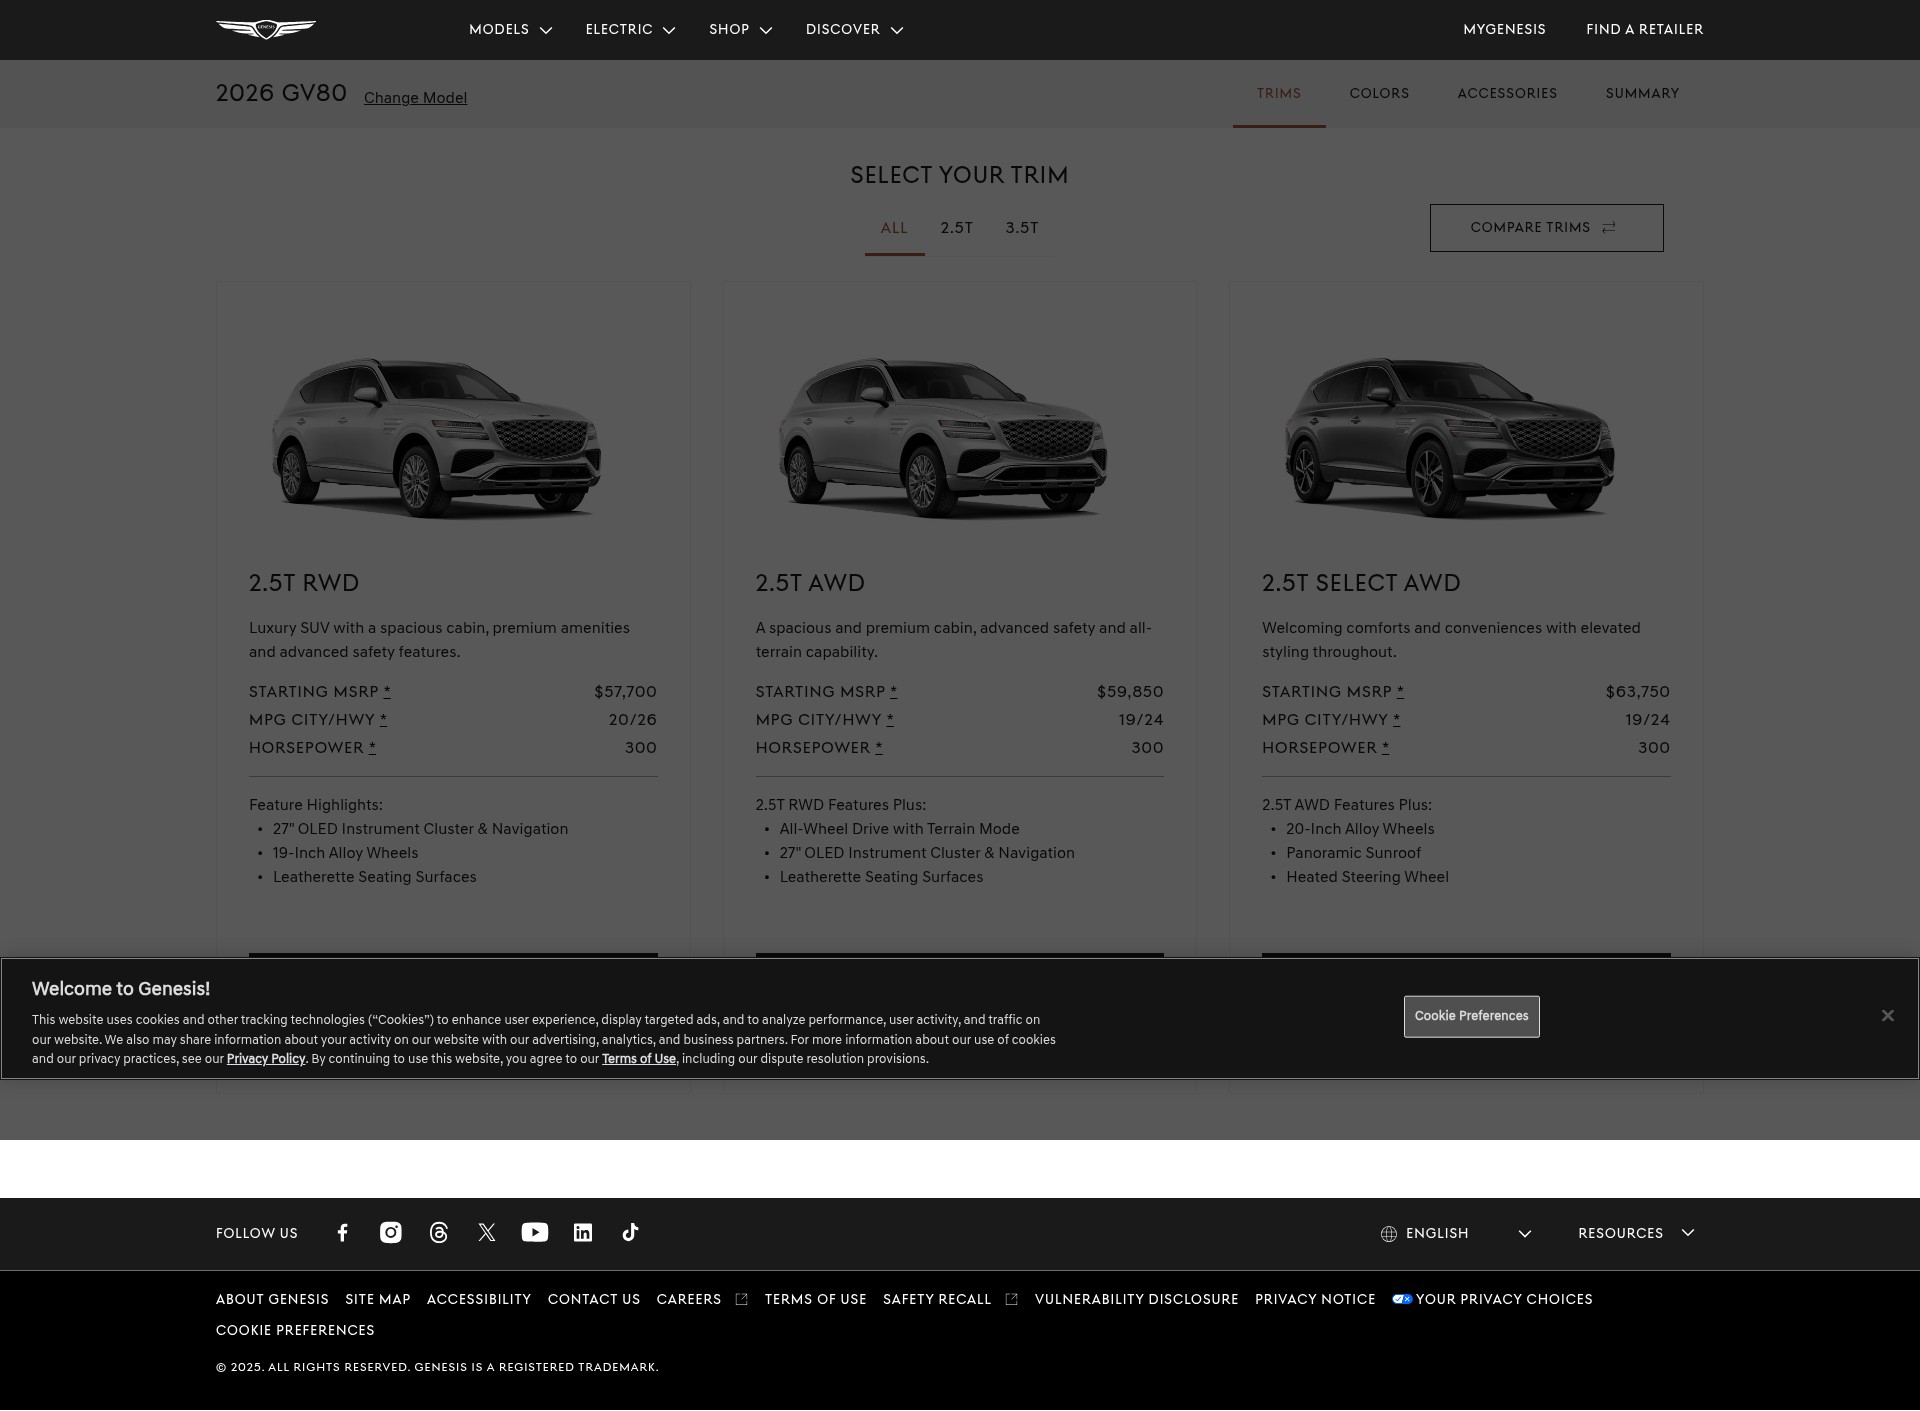
Task: Close the cookie banner with X
Action: coord(1887,1016)
